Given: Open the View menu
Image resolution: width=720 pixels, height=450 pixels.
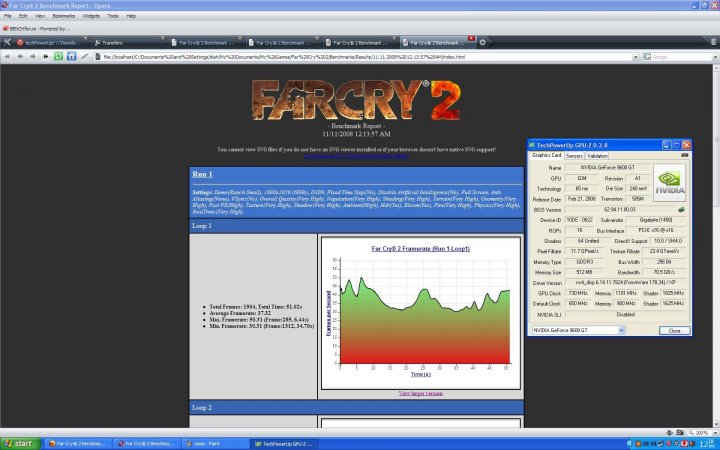Looking at the screenshot, I should [40, 16].
